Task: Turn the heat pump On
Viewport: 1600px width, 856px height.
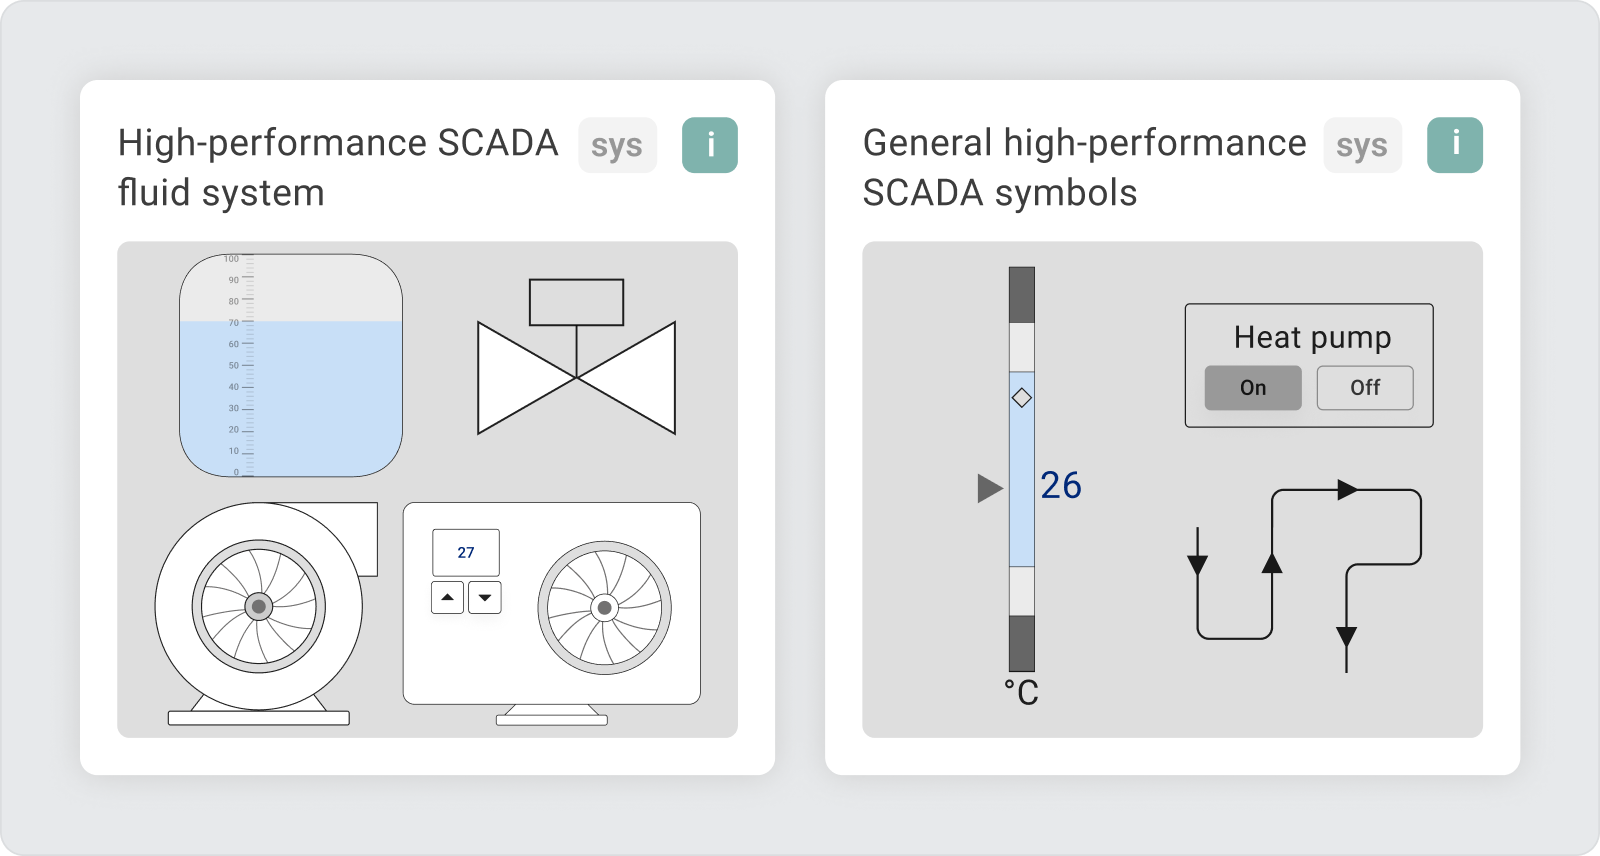Action: 1253,388
